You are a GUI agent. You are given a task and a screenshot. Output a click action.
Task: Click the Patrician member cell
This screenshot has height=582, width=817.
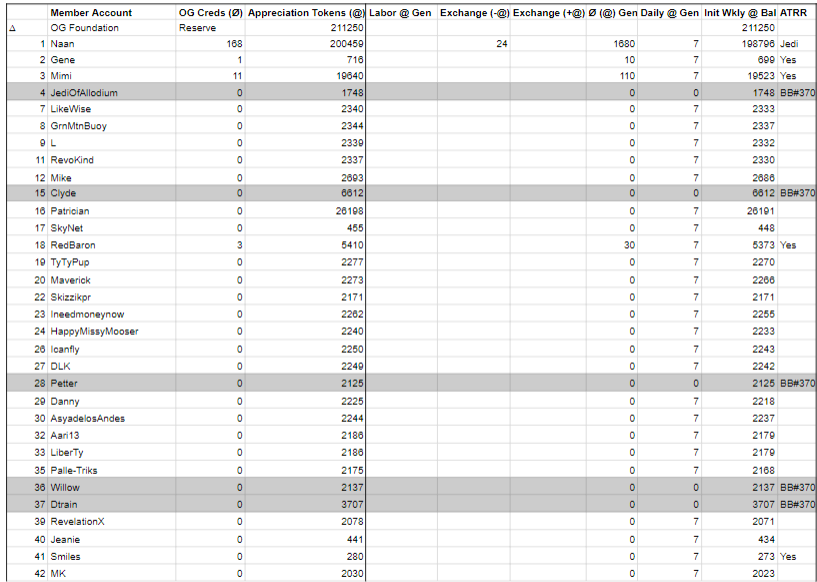pyautogui.click(x=112, y=211)
